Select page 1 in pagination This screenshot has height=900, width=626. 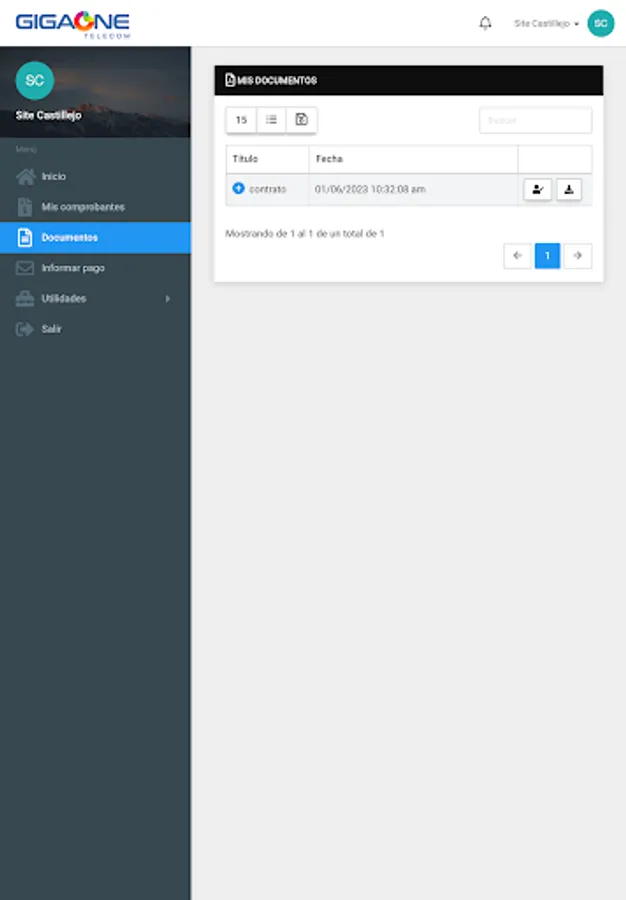(547, 255)
